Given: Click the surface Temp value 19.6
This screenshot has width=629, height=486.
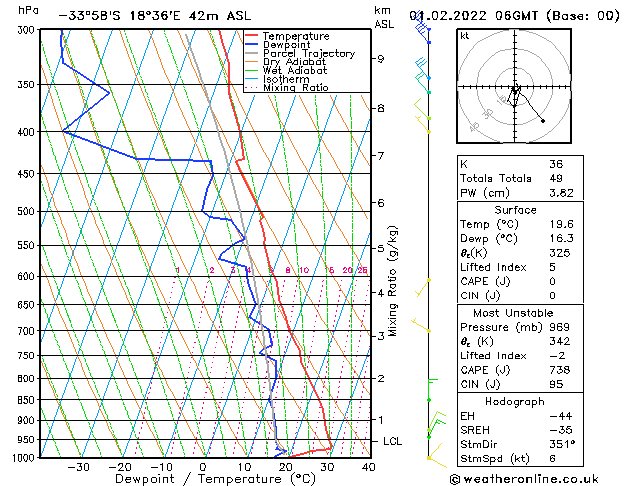Looking at the screenshot, I should [x=561, y=224].
